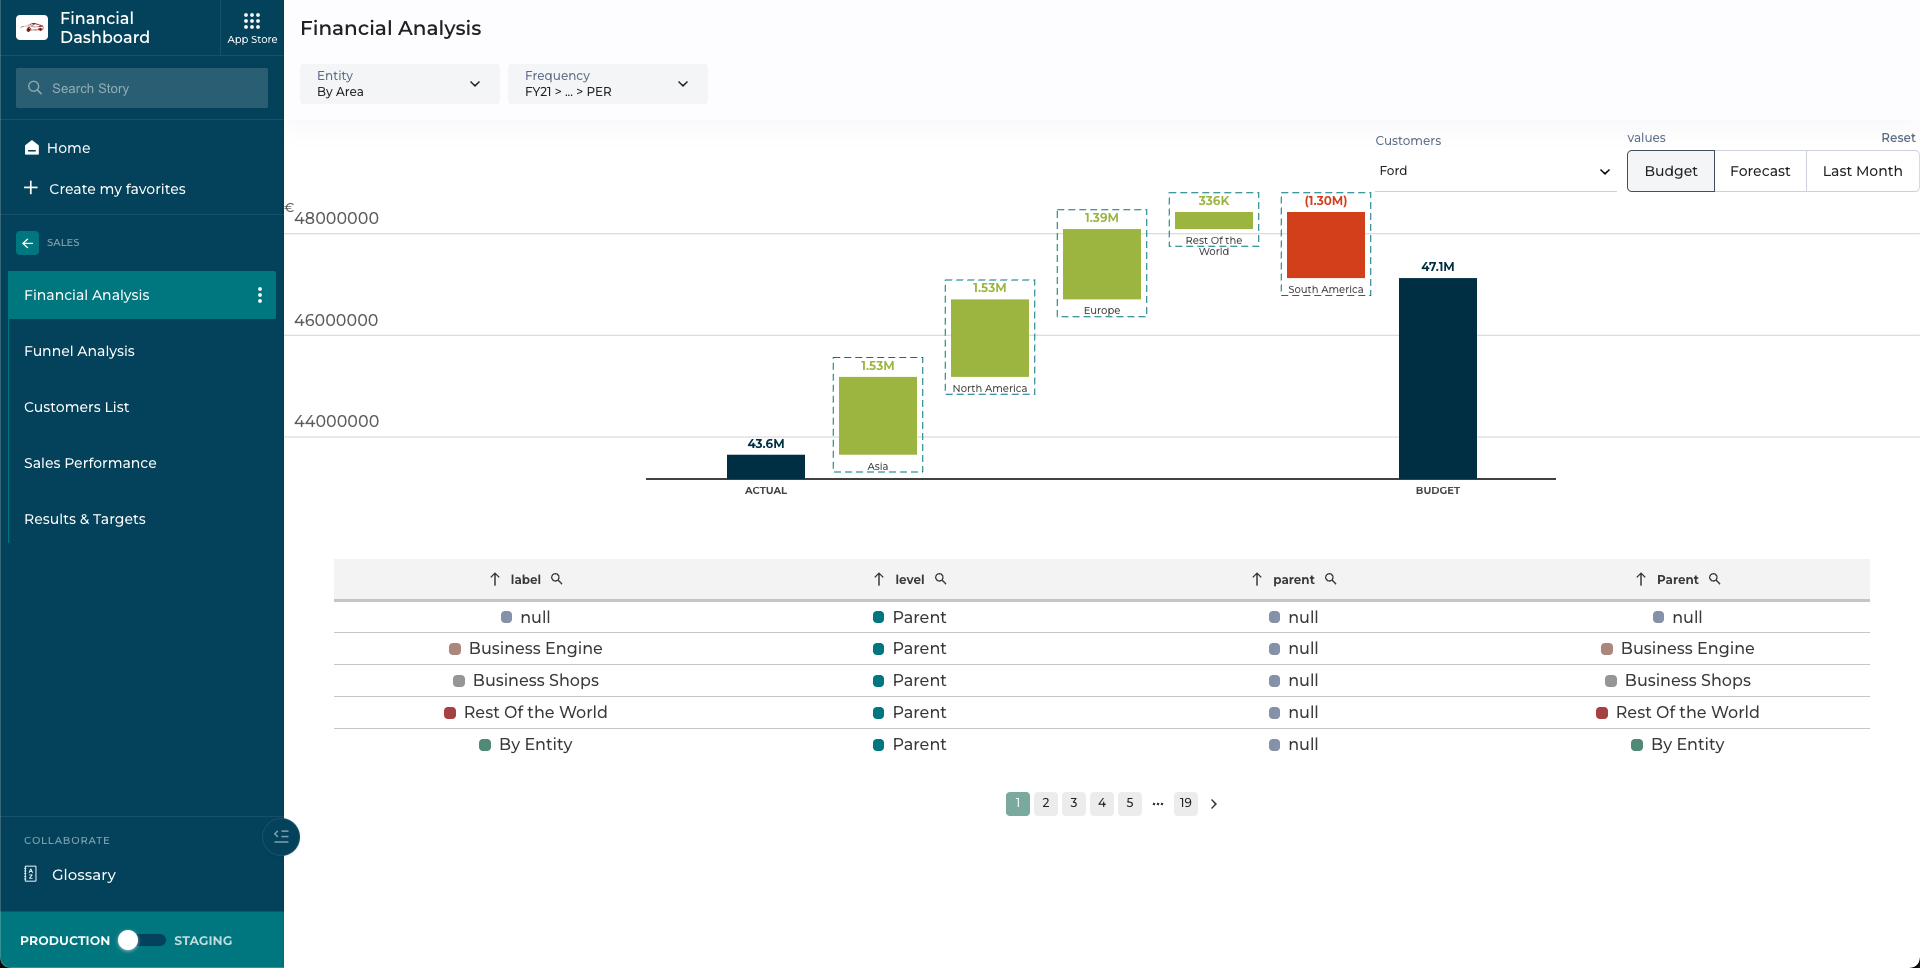
Task: Click the Home icon in the sidebar
Action: (32, 147)
